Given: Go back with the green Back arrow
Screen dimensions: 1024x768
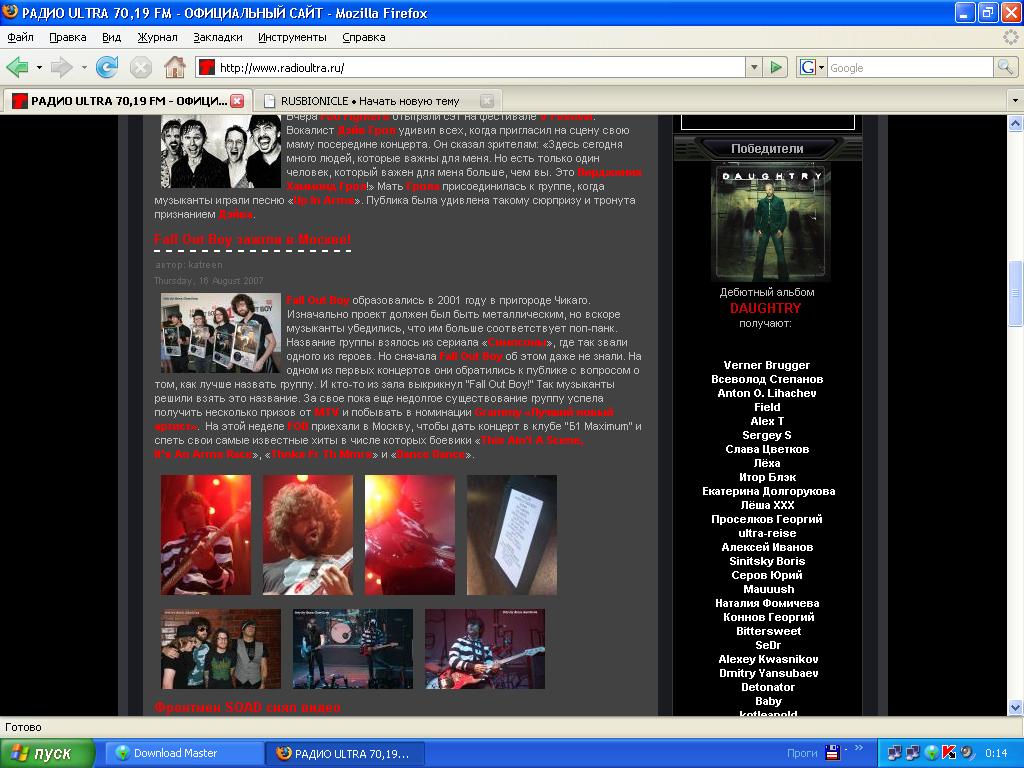Looking at the screenshot, I should click(x=17, y=67).
